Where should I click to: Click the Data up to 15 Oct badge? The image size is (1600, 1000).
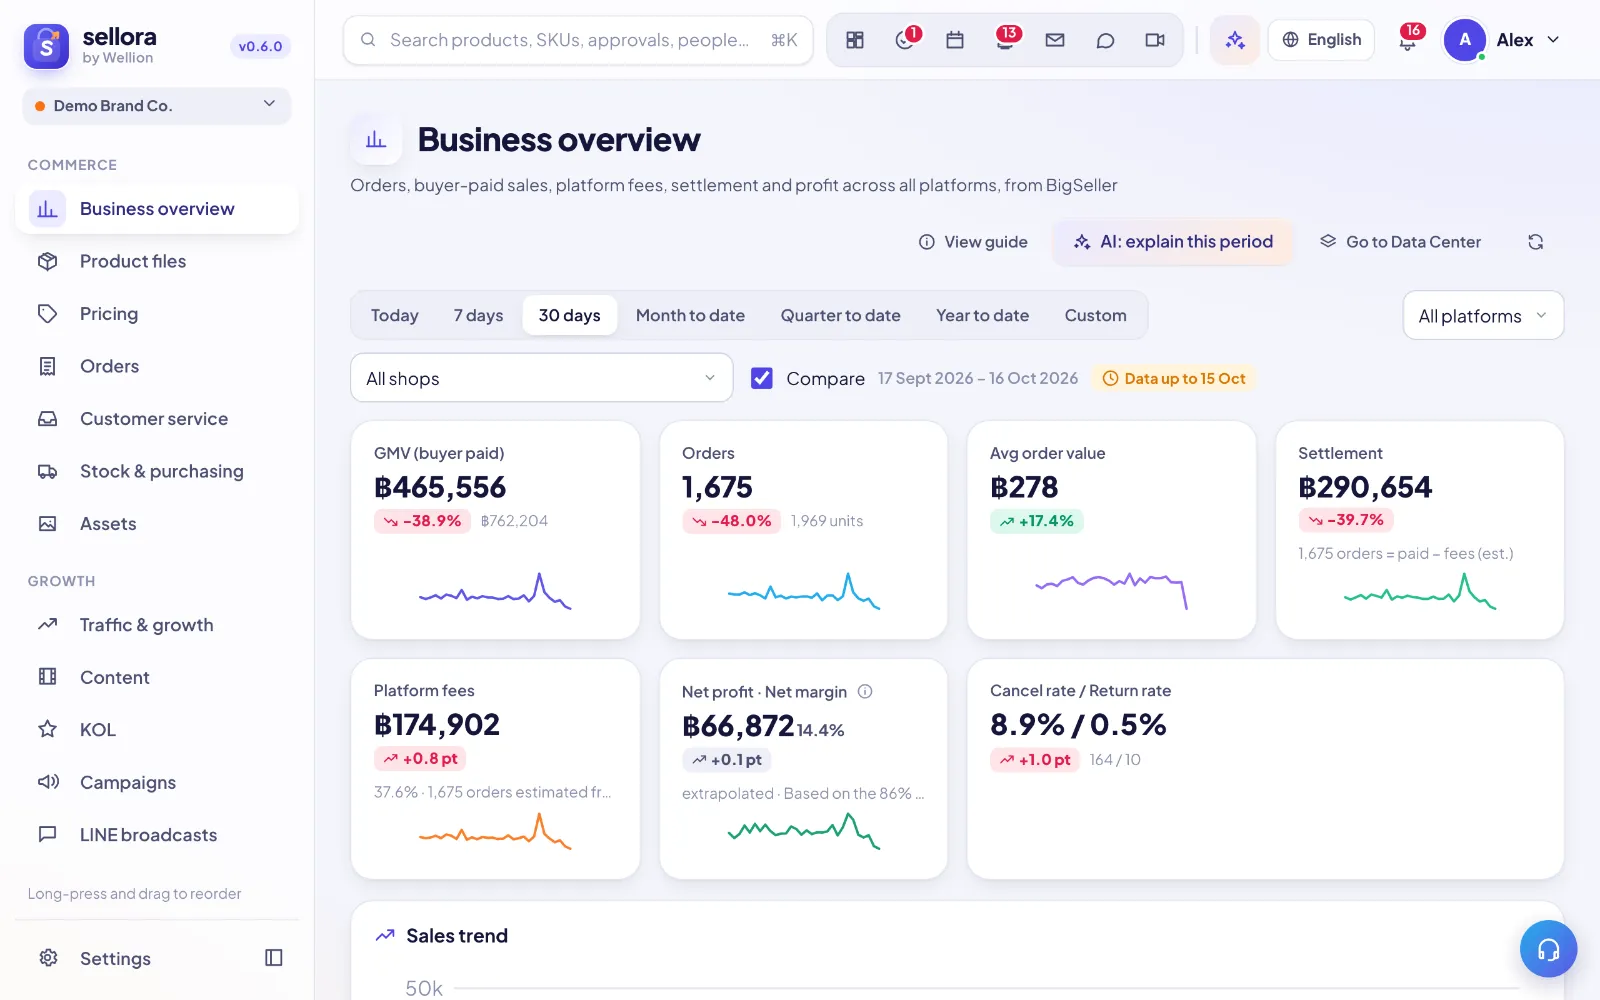click(x=1174, y=378)
